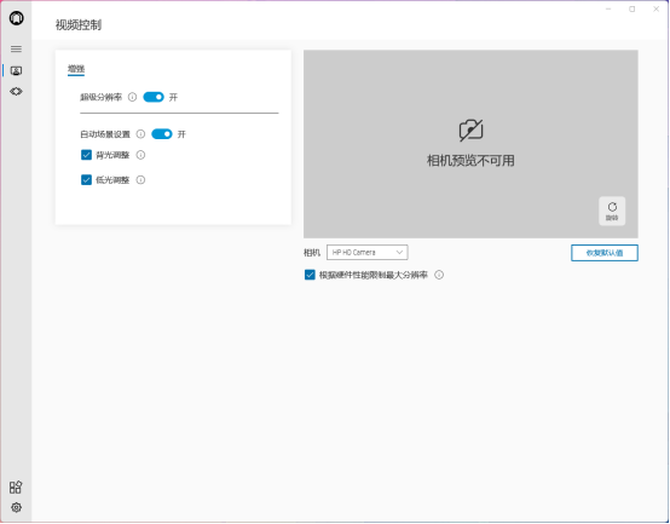The image size is (670, 524).
Task: Click the app logo at sidebar top
Action: [16, 19]
